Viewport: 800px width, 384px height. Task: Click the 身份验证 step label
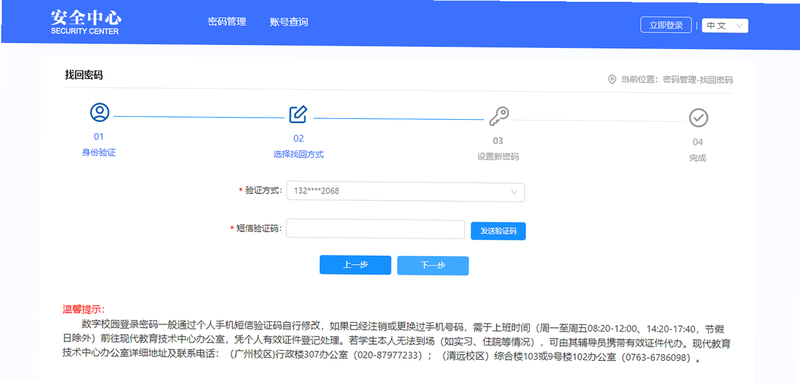pyautogui.click(x=99, y=152)
